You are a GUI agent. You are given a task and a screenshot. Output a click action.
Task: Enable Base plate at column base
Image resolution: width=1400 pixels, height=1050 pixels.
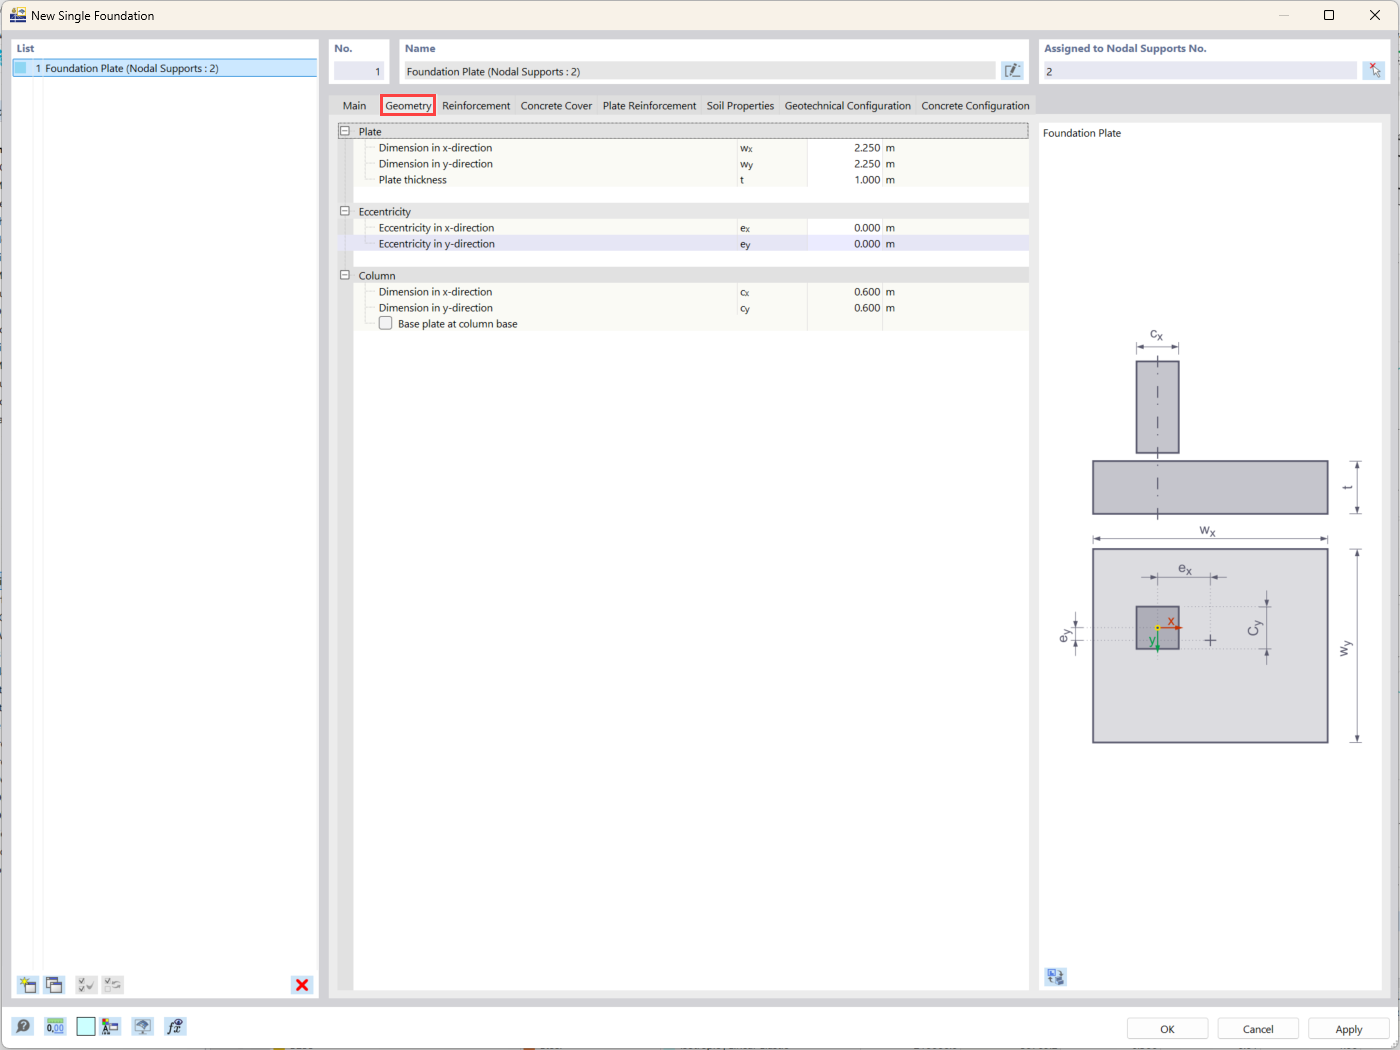385,323
